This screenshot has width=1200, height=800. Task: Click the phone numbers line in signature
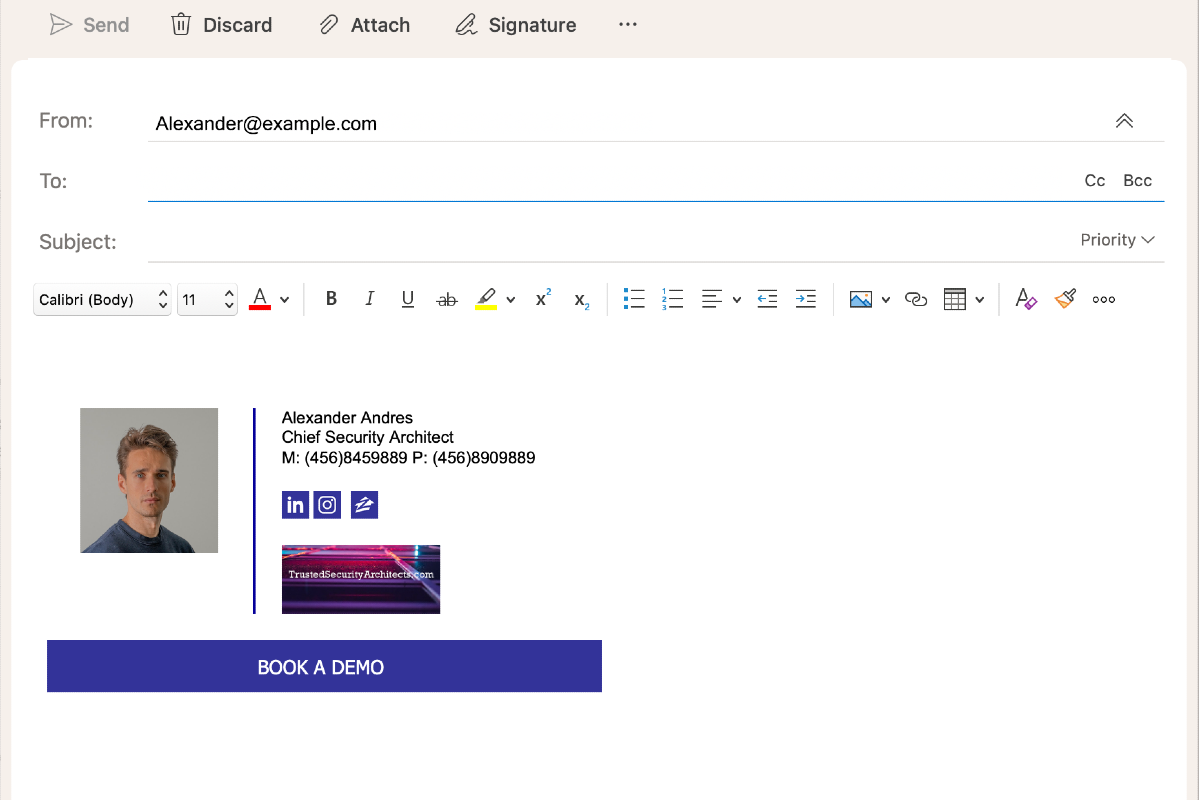(x=409, y=458)
